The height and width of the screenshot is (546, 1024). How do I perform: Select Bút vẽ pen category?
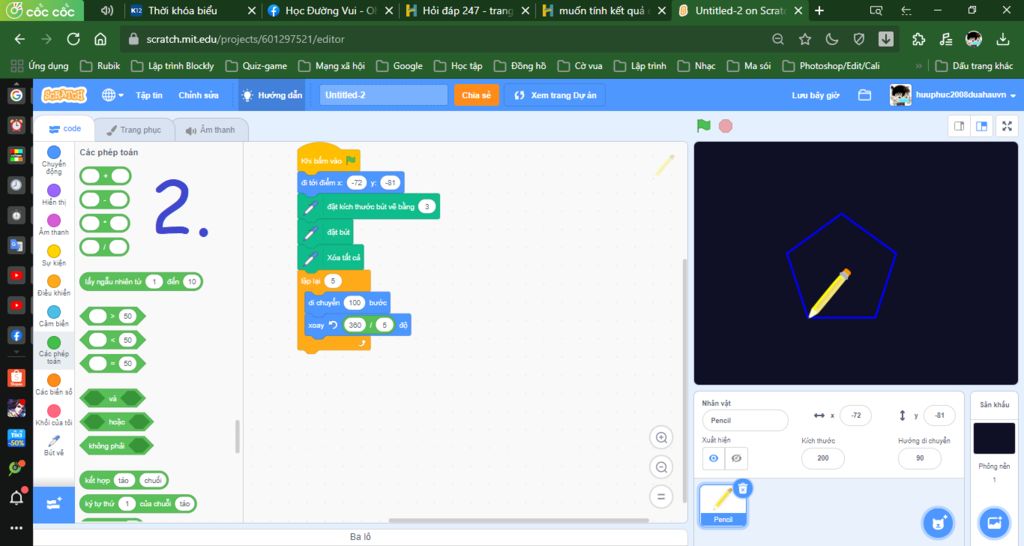click(x=54, y=445)
